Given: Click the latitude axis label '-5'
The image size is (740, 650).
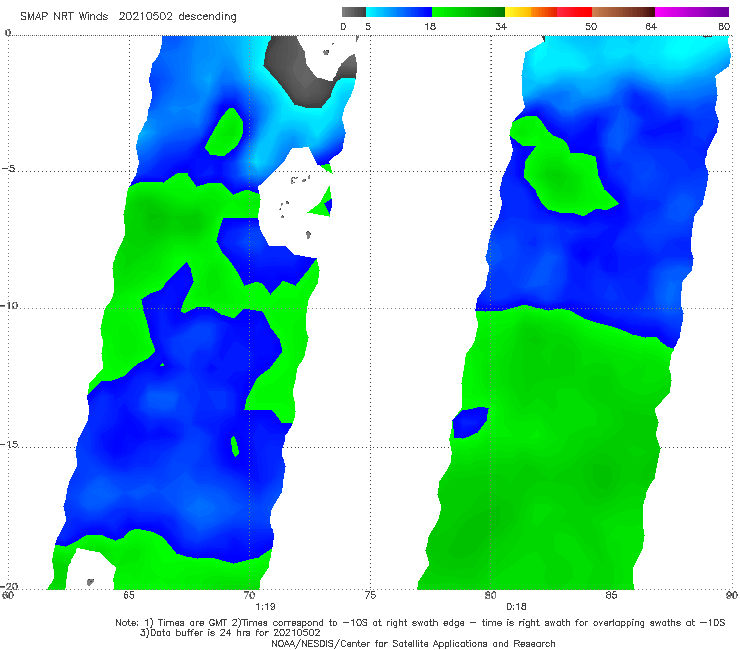Looking at the screenshot, I should (x=8, y=169).
